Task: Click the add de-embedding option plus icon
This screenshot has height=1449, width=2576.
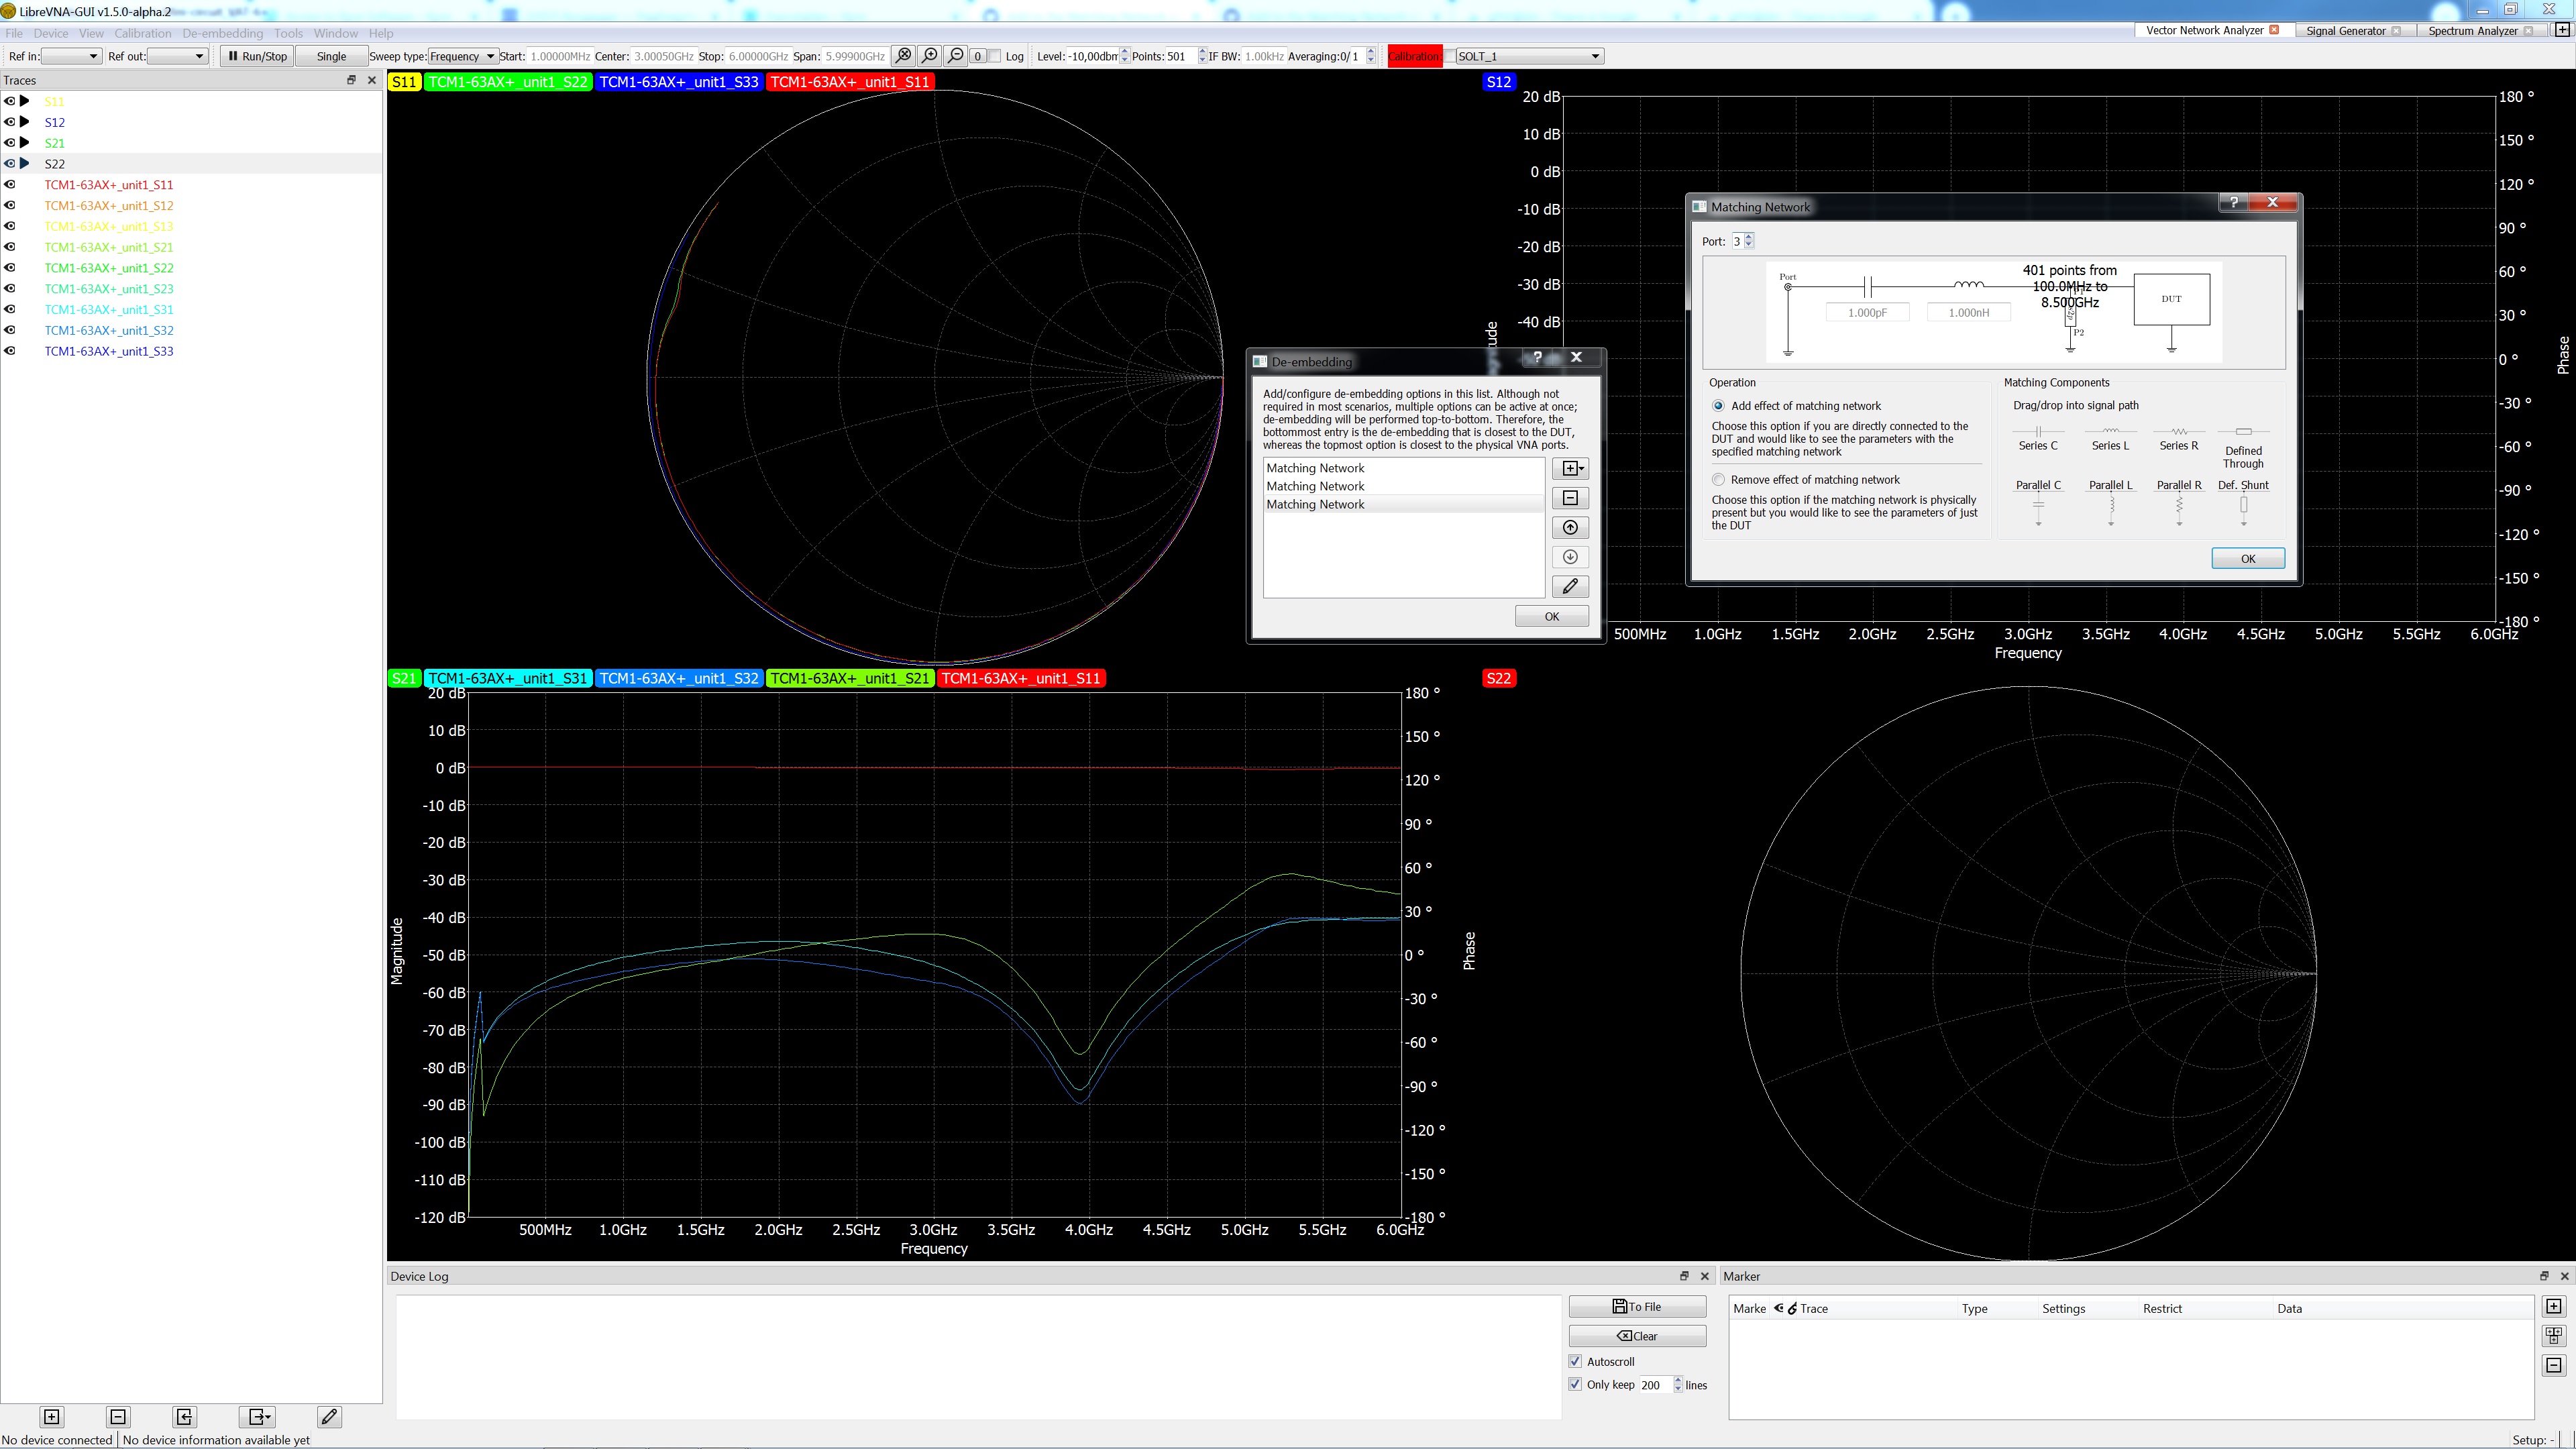Action: click(x=1569, y=468)
